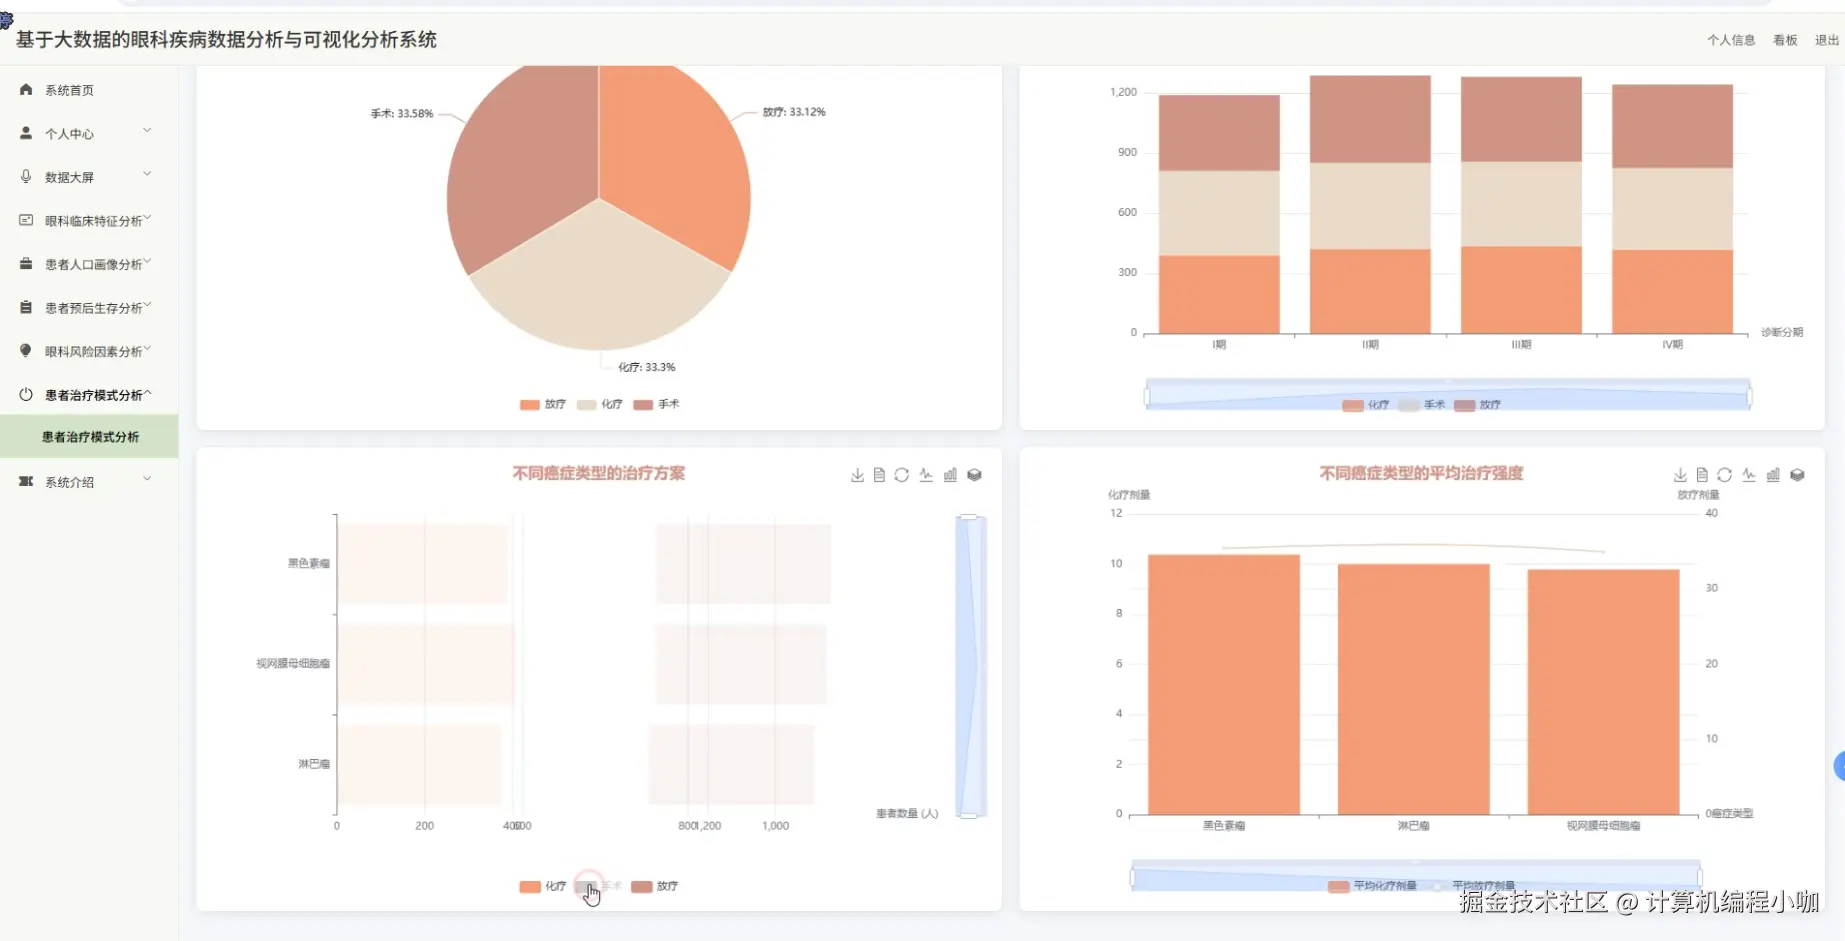Toggle 放疗 legend in 治疗方案 horizontal chart

pos(655,887)
